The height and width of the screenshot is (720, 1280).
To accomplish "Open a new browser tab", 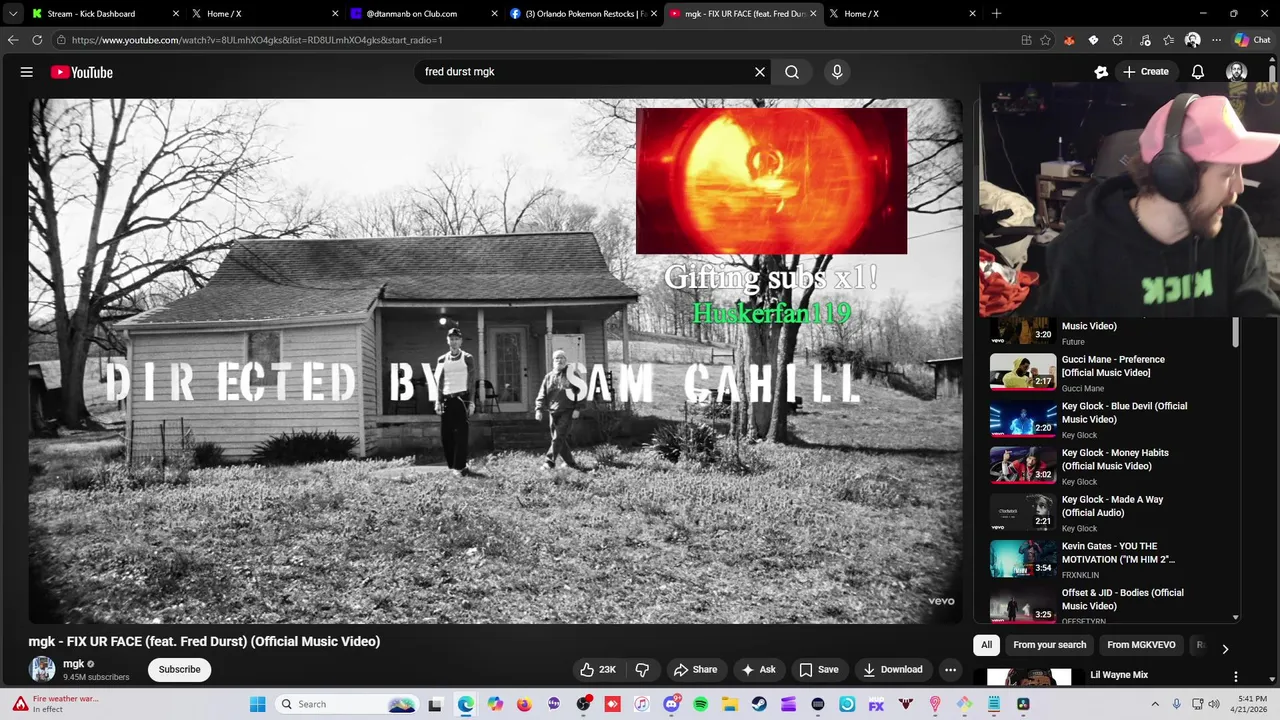I will 996,14.
